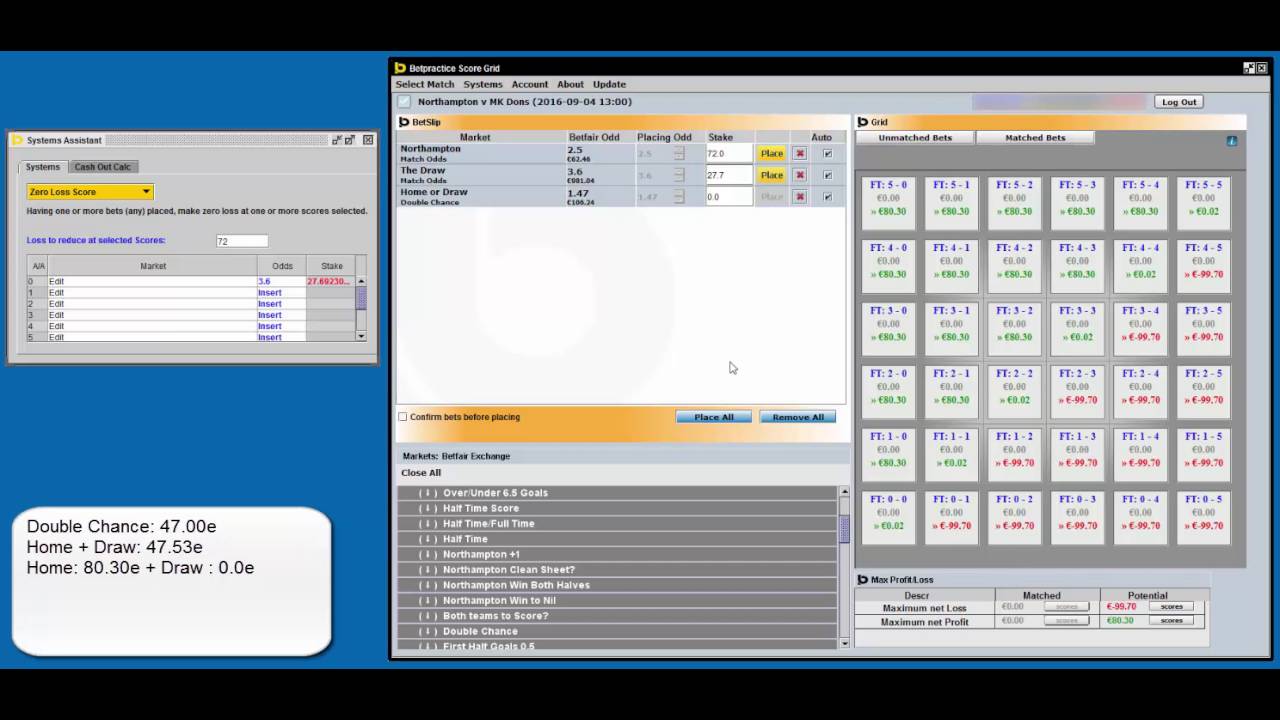Open the Systems menu
Viewport: 1280px width, 720px height.
[483, 85]
